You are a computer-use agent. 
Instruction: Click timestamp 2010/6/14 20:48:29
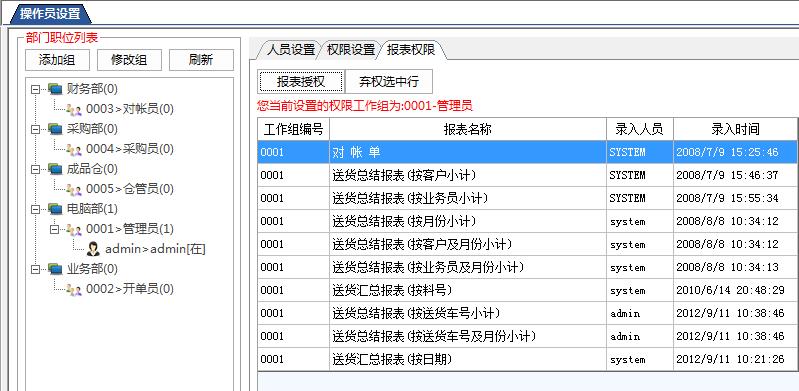point(730,291)
